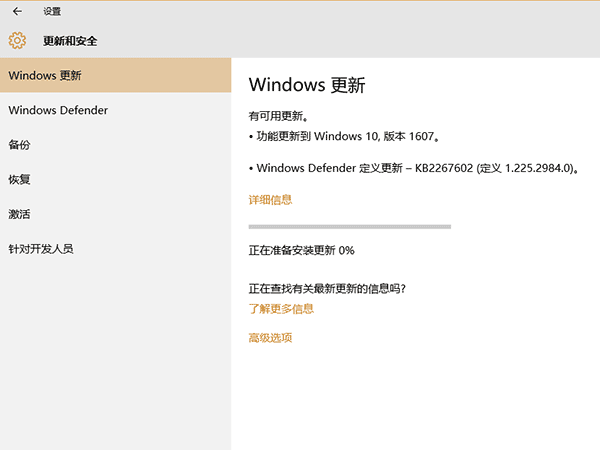Click the 了解更多信息 link
600x450 pixels.
pos(281,309)
